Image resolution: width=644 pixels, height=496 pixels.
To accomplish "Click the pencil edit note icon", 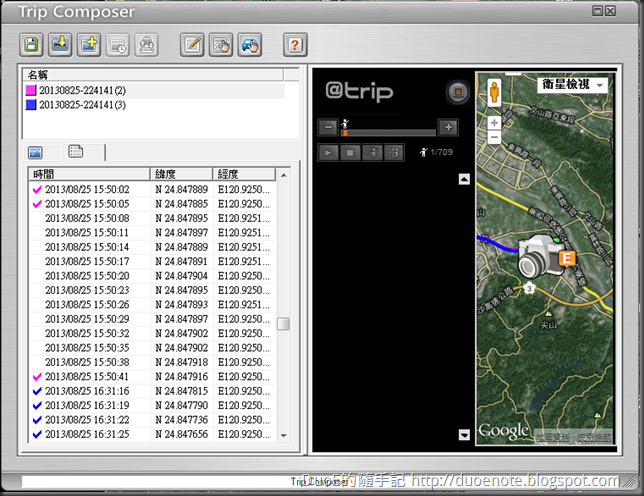I will click(192, 44).
